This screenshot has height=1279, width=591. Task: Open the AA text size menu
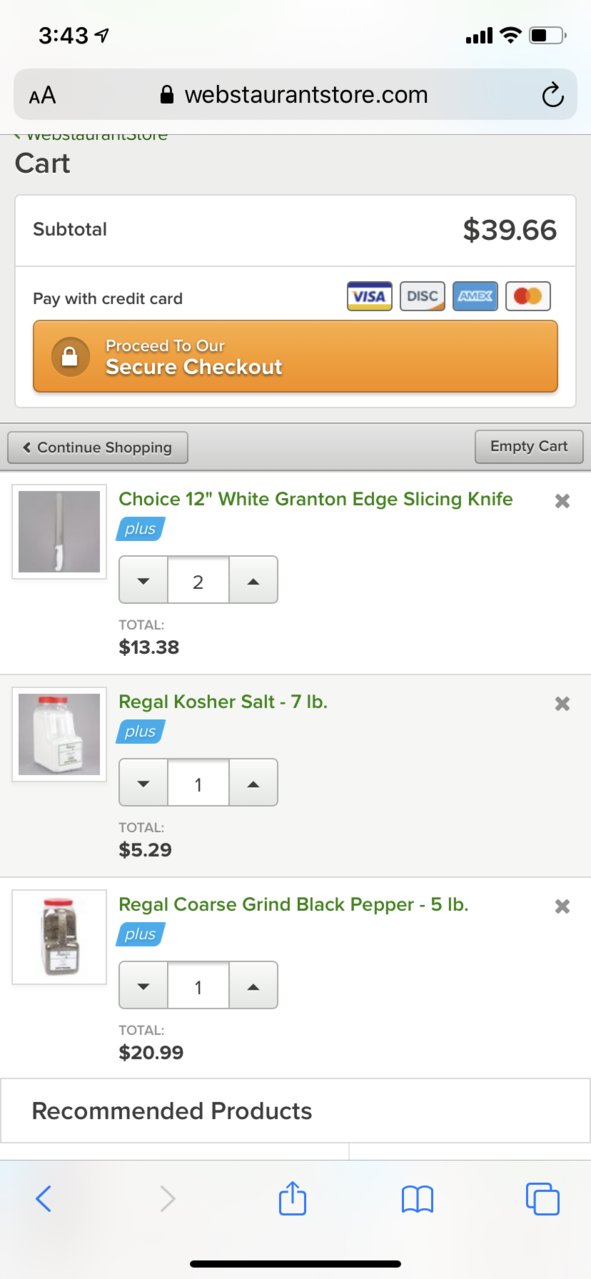(42, 96)
